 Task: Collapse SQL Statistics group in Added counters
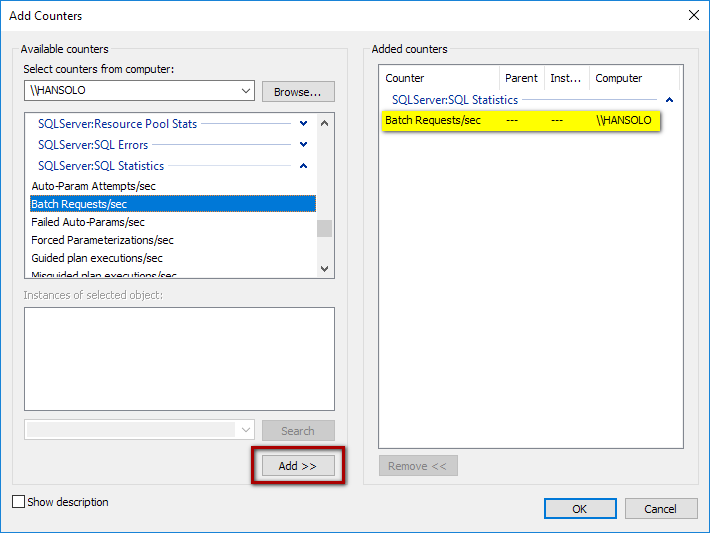coord(670,100)
